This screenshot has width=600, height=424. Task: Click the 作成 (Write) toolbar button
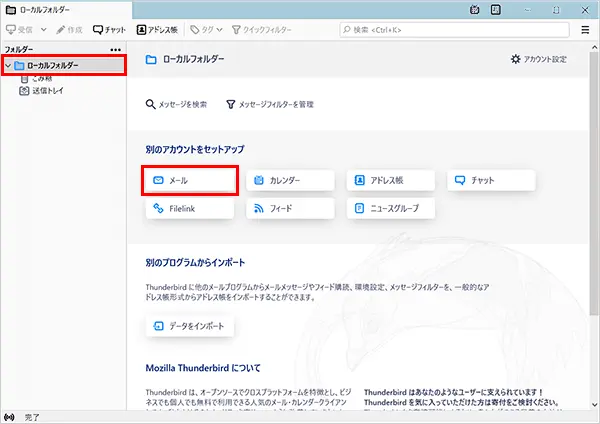[69, 30]
